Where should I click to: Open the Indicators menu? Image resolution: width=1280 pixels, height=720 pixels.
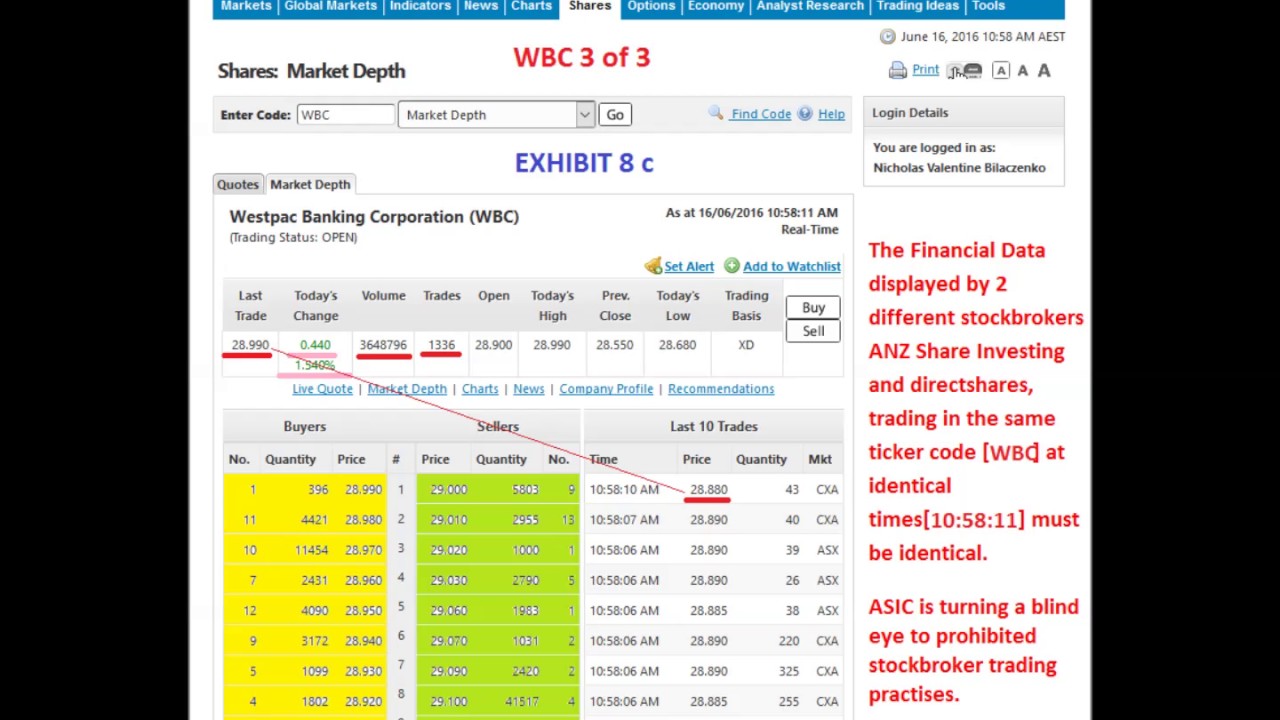(x=420, y=6)
